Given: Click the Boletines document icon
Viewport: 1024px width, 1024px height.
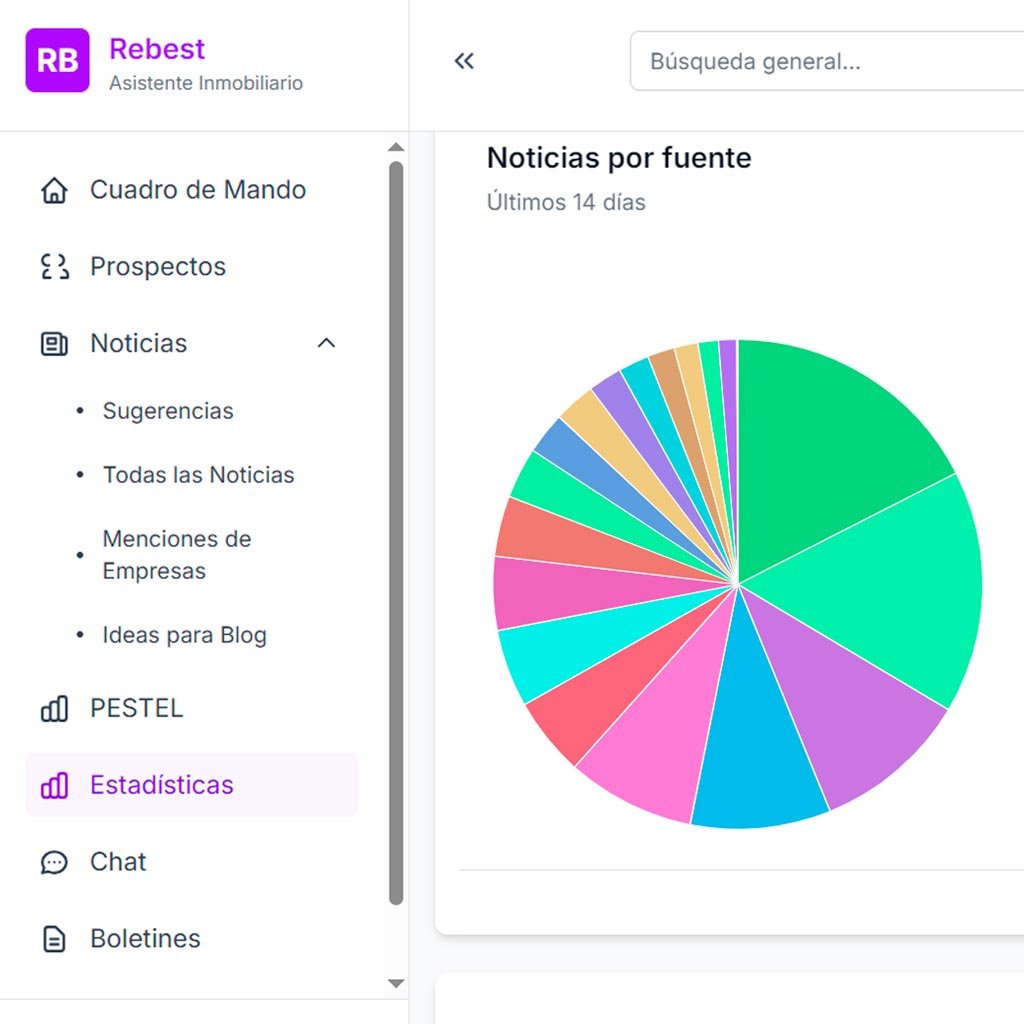Looking at the screenshot, I should pos(54,939).
